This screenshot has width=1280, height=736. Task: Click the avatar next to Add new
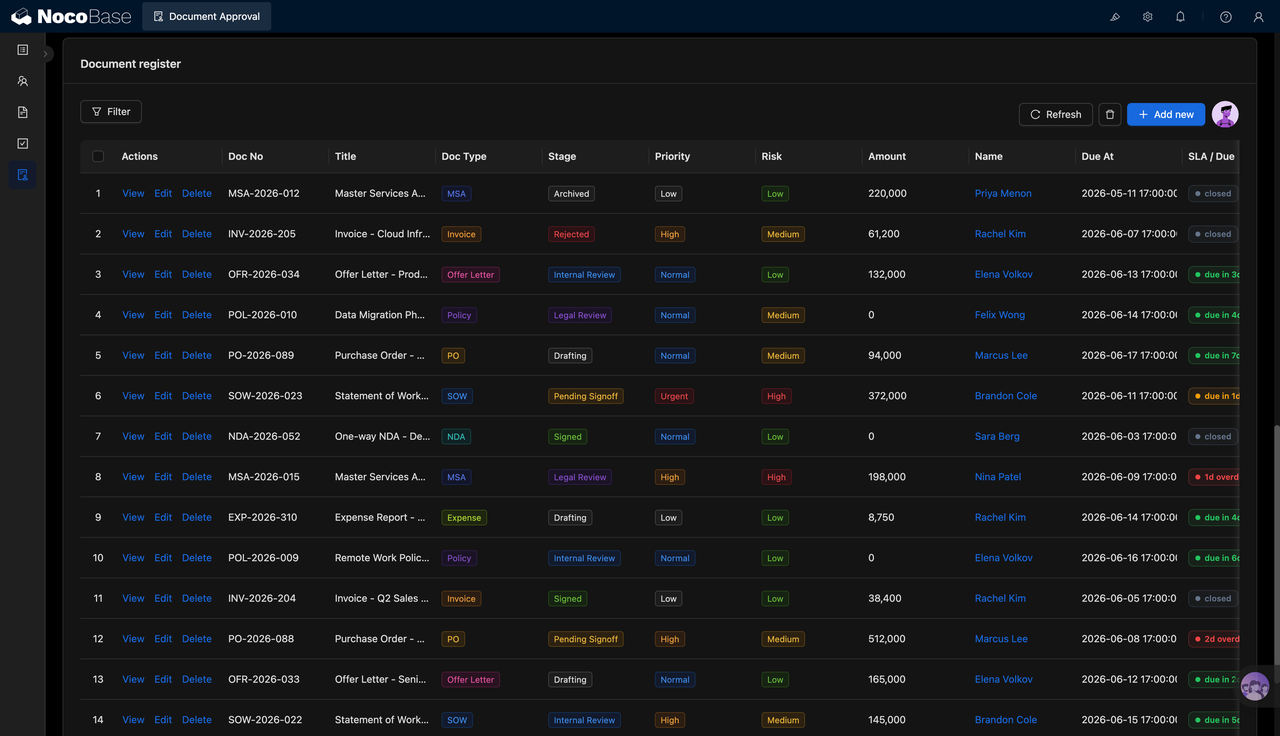tap(1225, 114)
